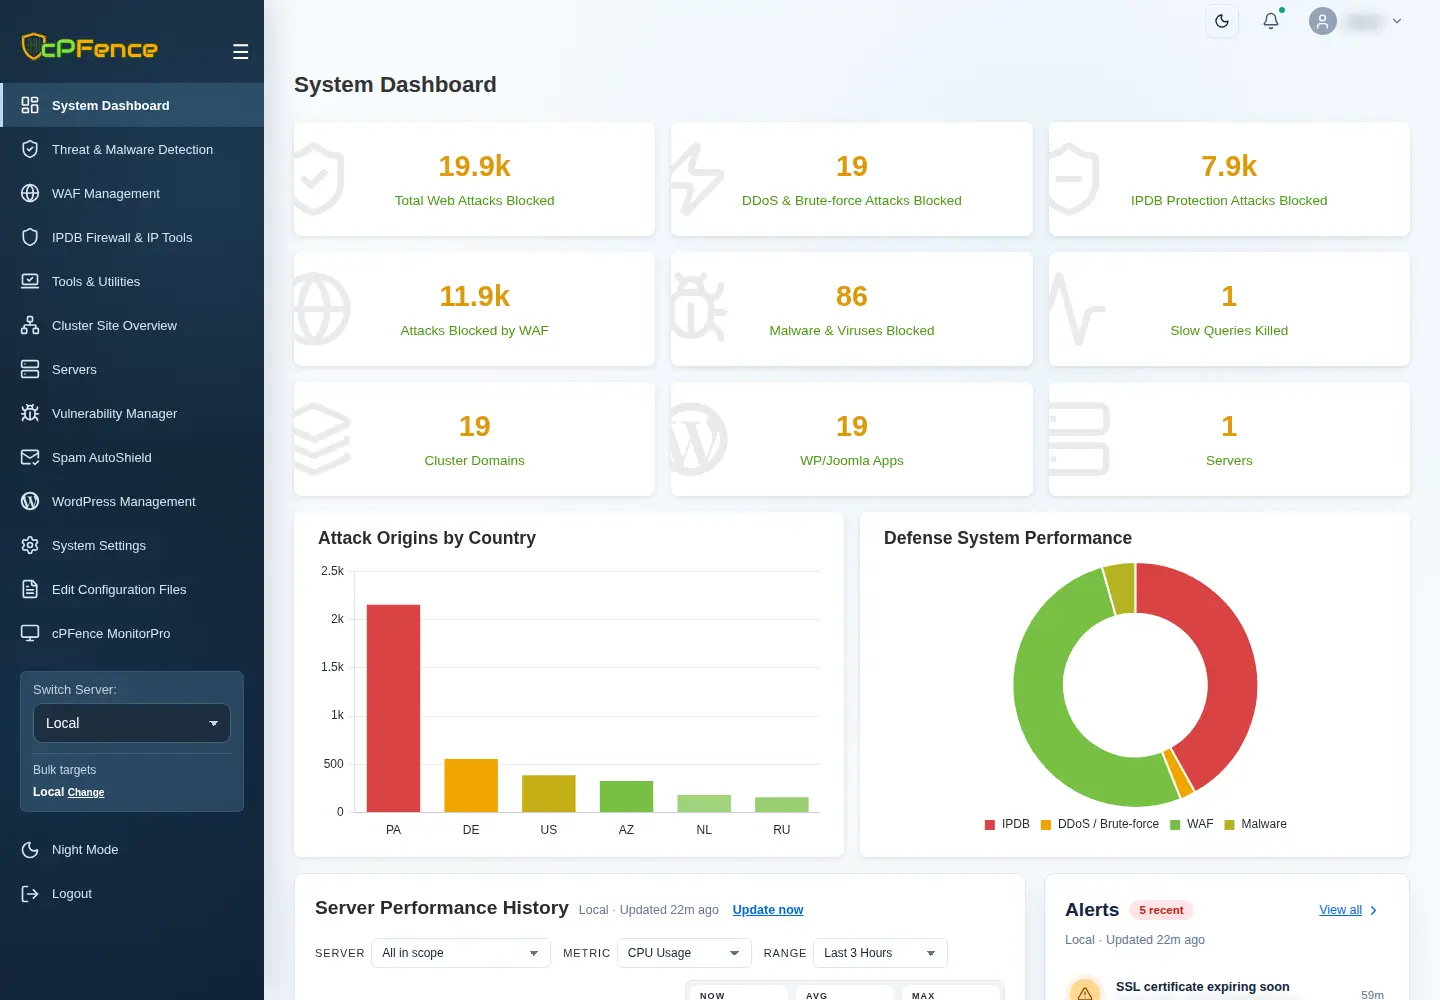Open the DDoS & Brute-force Attacks Blocked card
Screen dimensions: 1440x1000
[852, 179]
